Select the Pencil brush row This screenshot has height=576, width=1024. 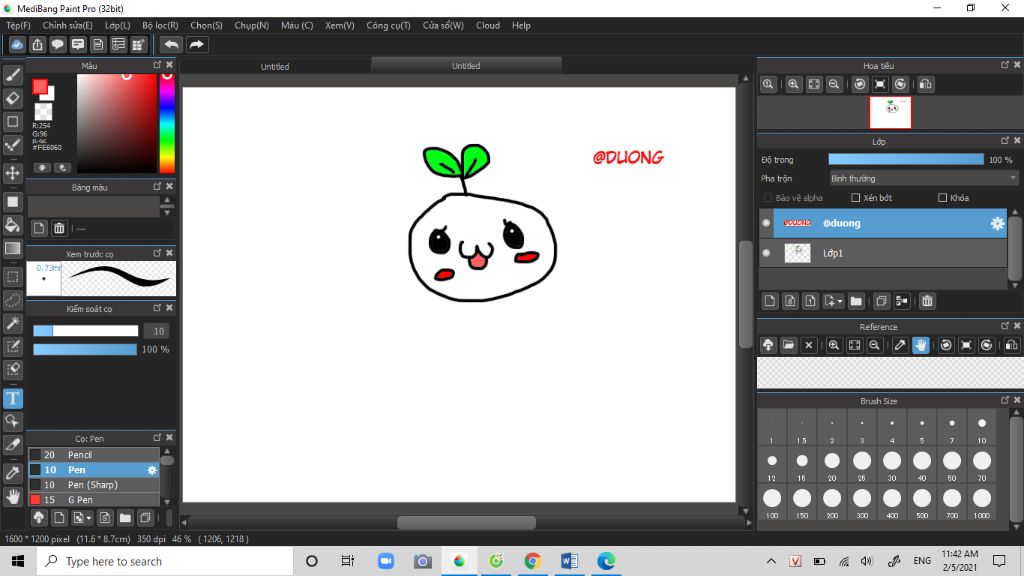(93, 455)
